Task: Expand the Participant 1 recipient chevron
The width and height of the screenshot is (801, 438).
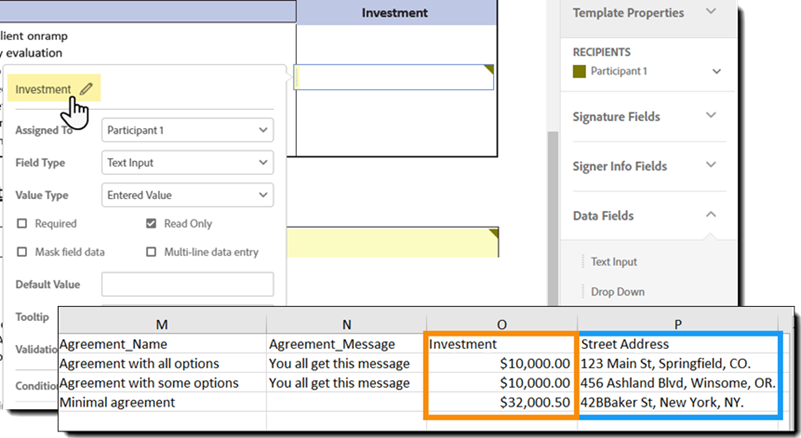Action: tap(717, 72)
